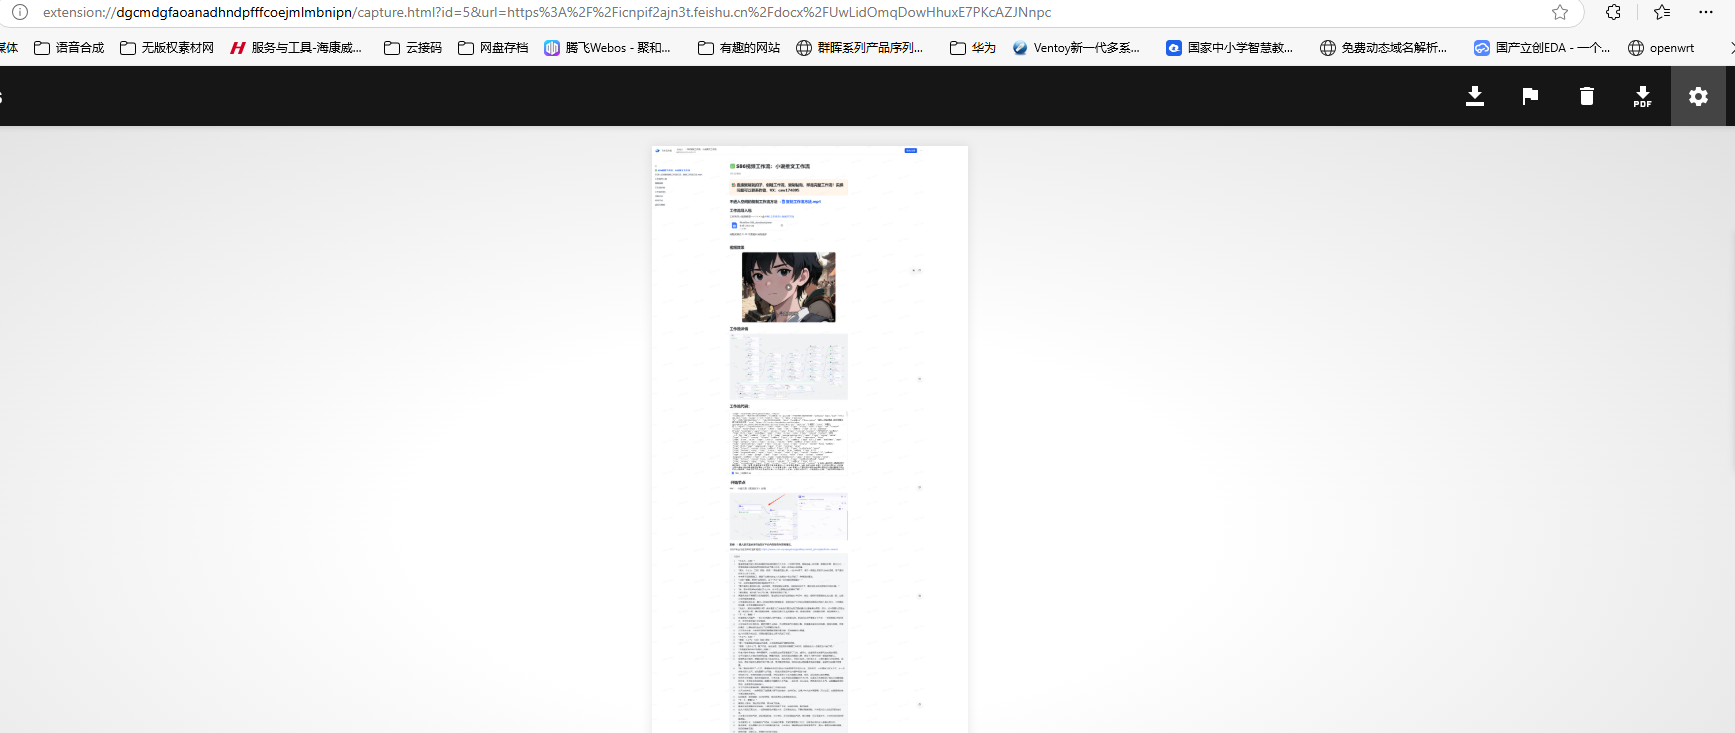
Task: Open the capture settings gear
Action: point(1698,96)
